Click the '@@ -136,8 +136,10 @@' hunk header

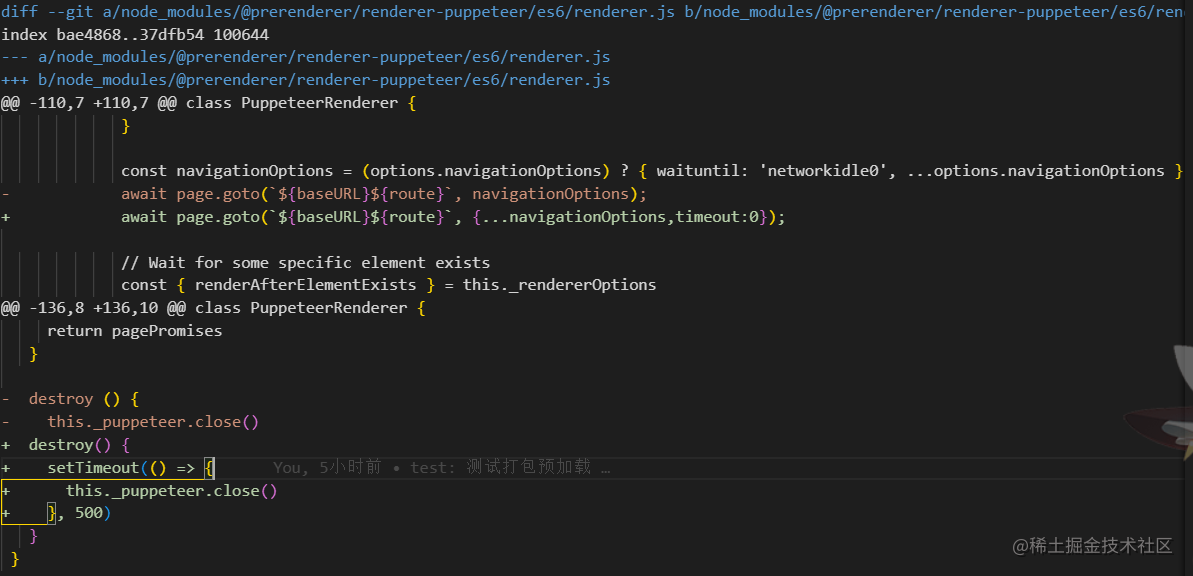[x=213, y=308]
